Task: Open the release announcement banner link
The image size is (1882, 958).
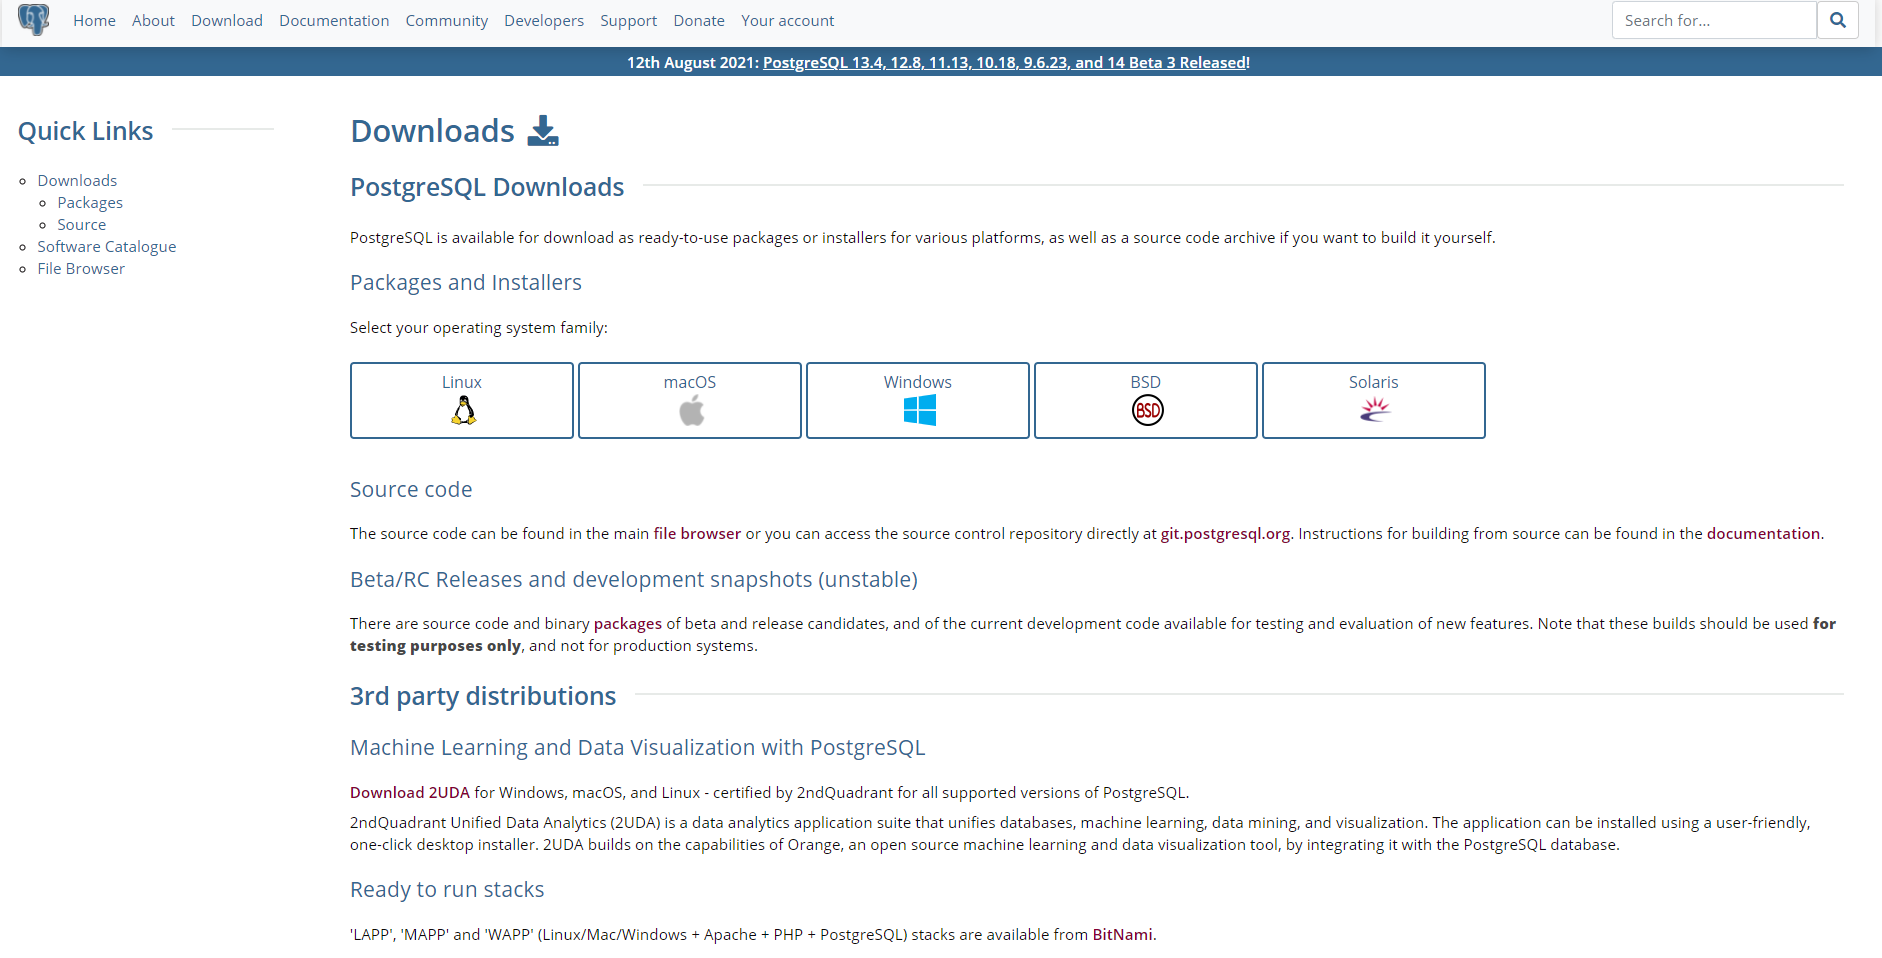Action: tap(1005, 62)
